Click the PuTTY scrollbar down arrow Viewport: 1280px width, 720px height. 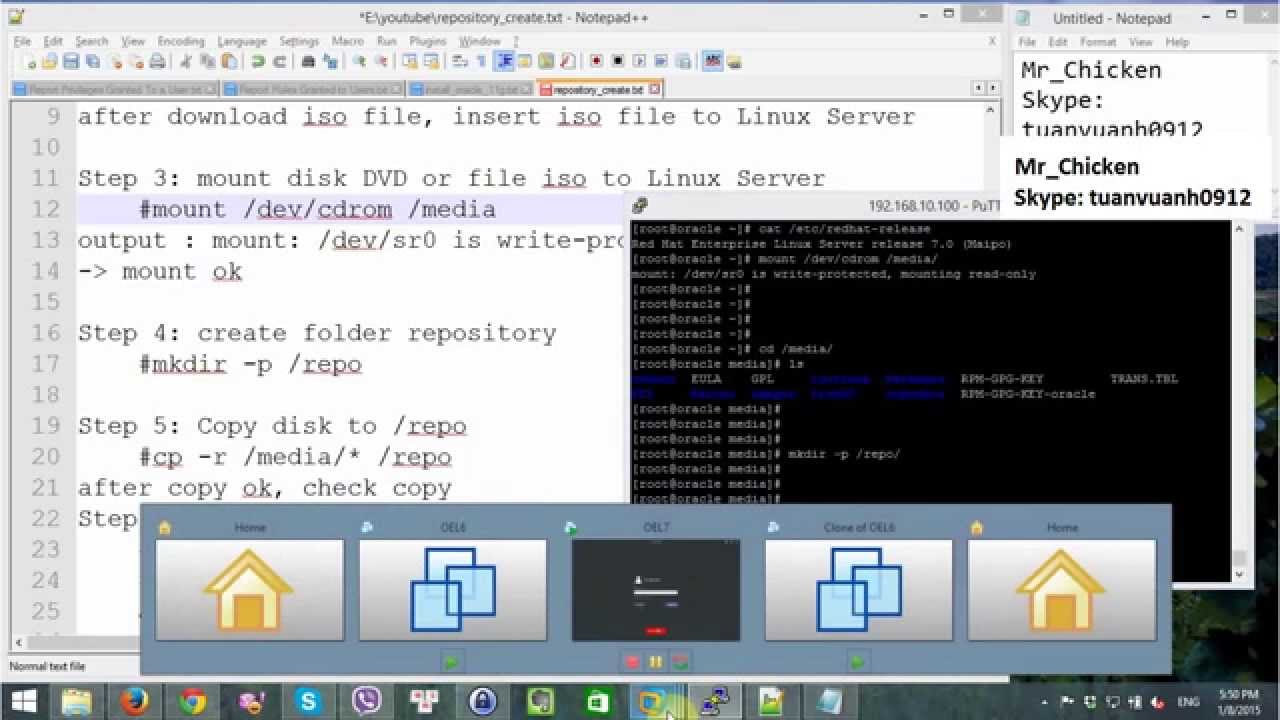point(1239,574)
